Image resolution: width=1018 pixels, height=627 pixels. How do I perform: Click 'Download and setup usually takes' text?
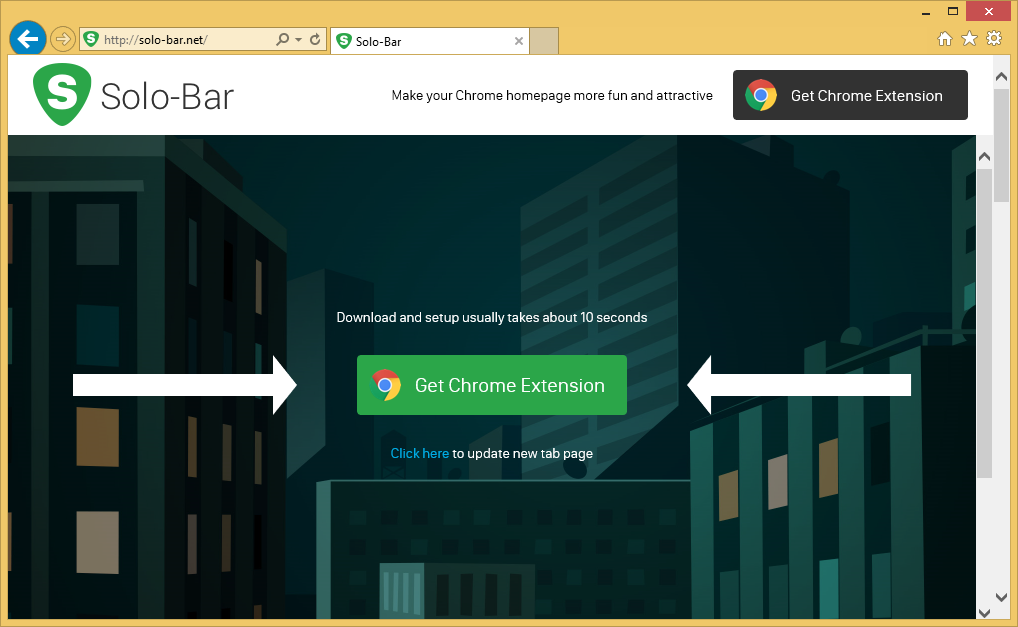pyautogui.click(x=491, y=317)
